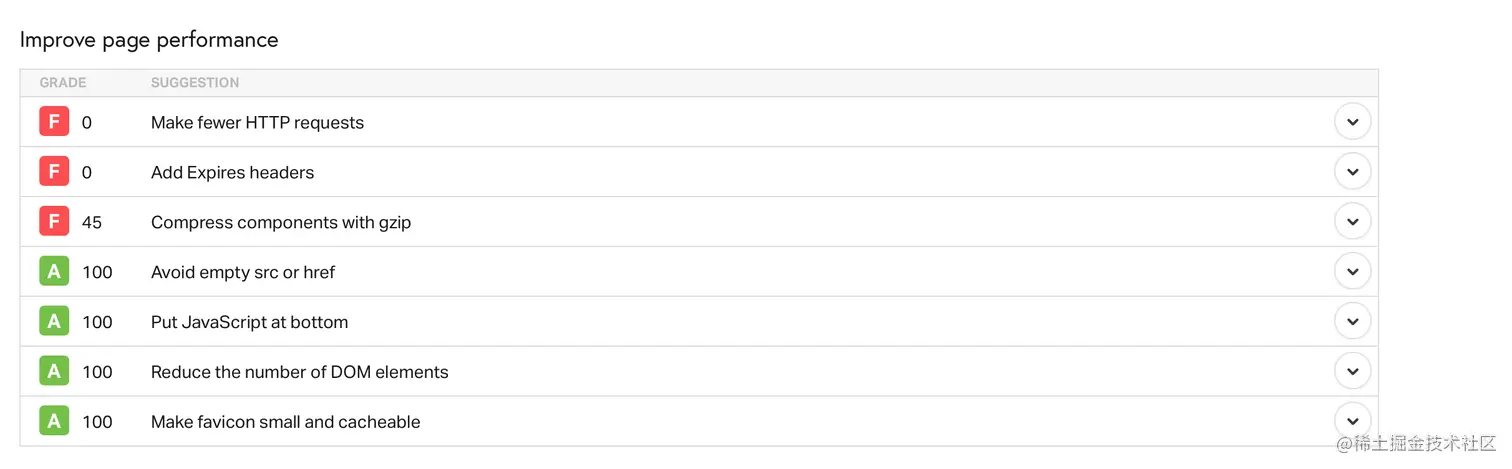Click the A badge beside Put JavaScript at bottom
1512x469 pixels.
click(x=54, y=322)
